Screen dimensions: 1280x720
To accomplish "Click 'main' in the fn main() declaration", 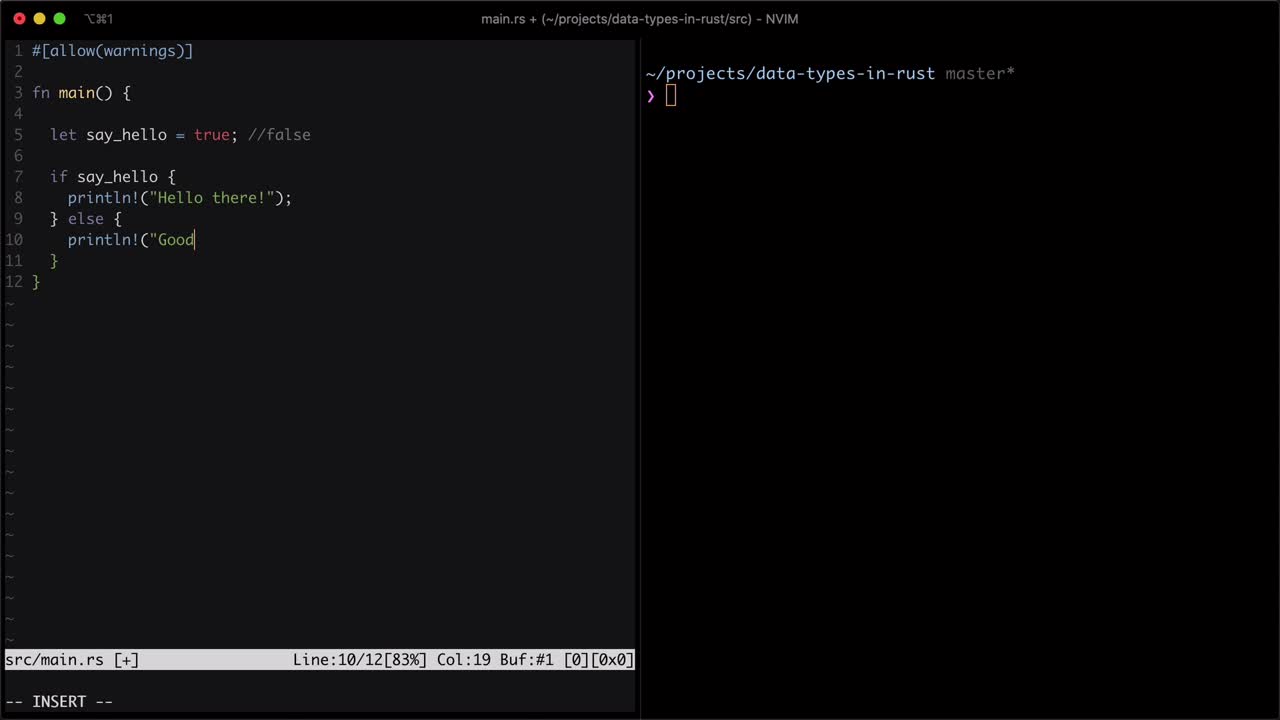I will [76, 93].
